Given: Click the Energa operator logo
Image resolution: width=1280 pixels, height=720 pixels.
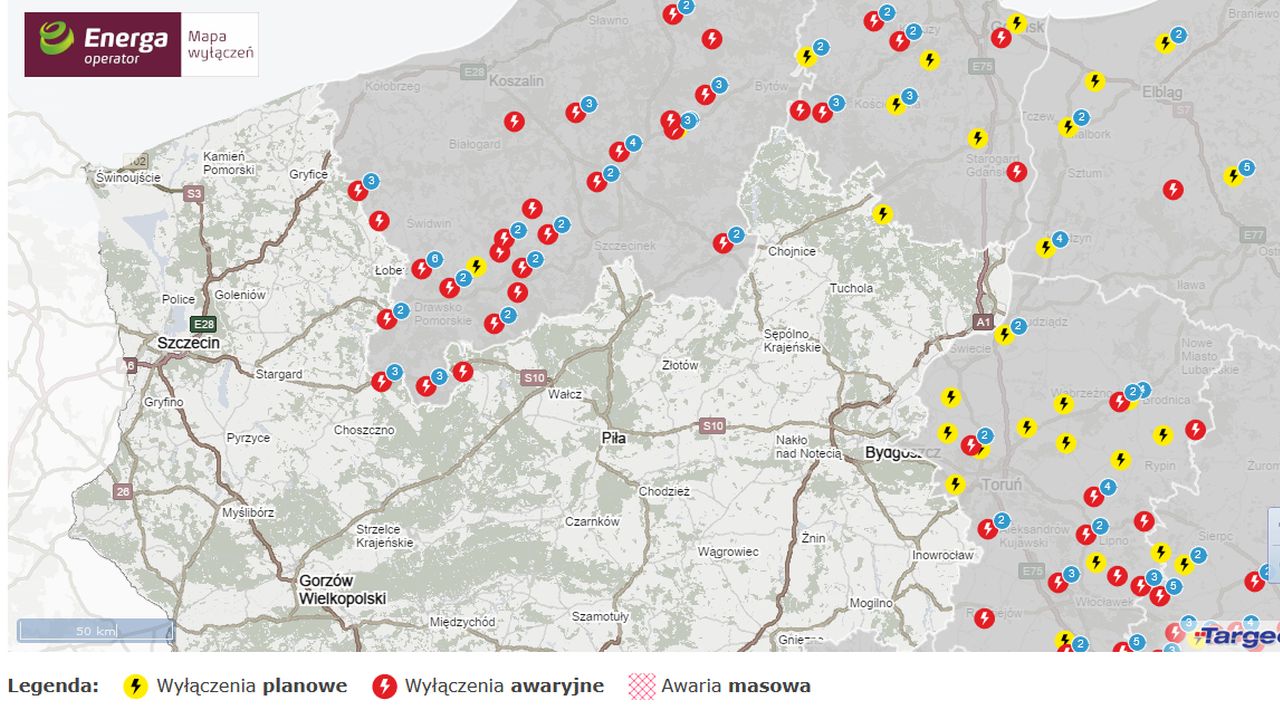Looking at the screenshot, I should [103, 44].
